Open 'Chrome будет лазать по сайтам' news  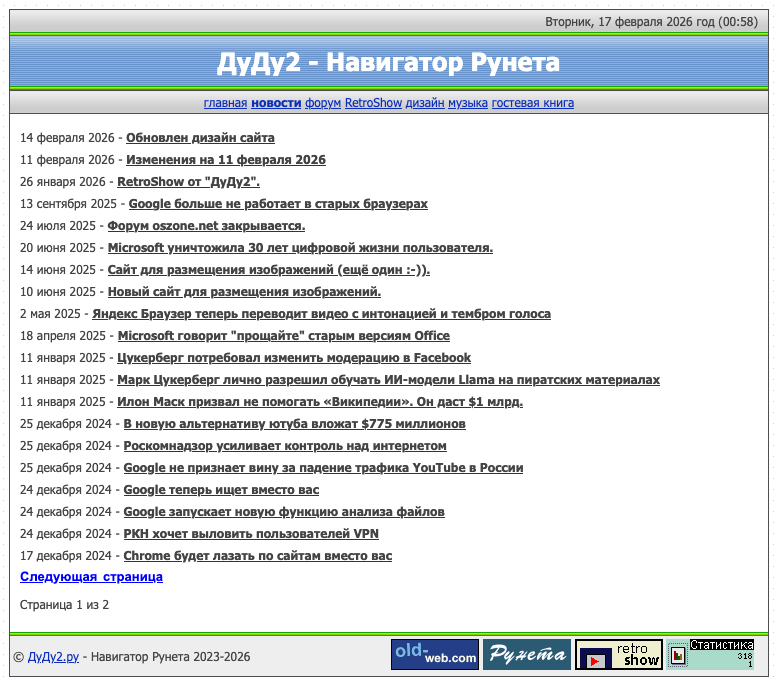[257, 556]
